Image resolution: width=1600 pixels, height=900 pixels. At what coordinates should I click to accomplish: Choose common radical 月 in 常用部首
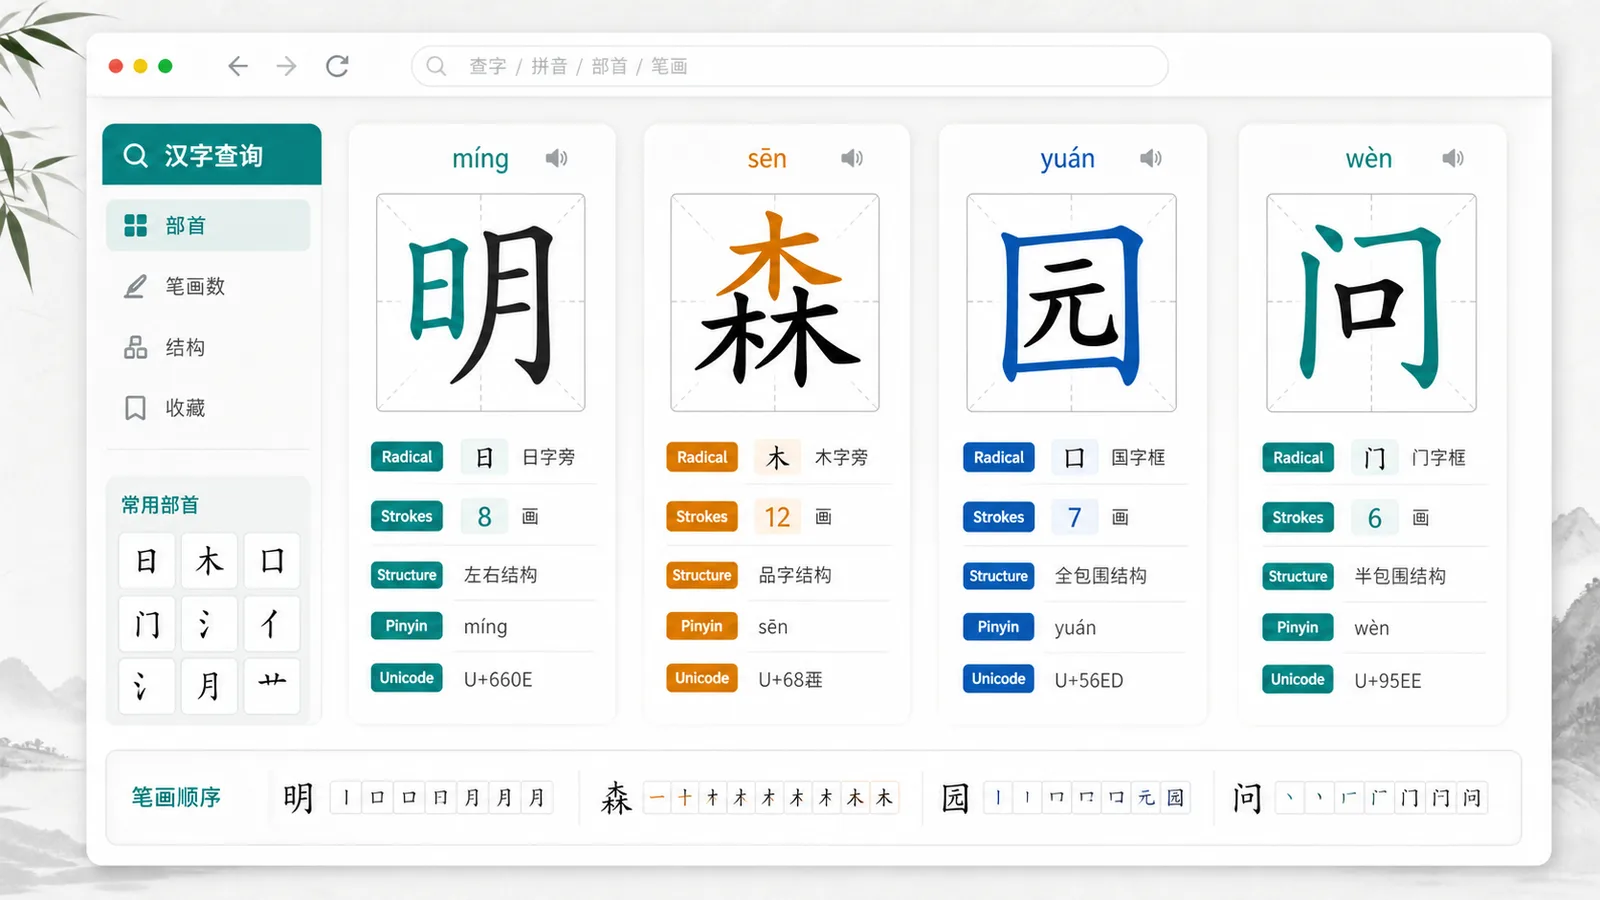coord(209,686)
